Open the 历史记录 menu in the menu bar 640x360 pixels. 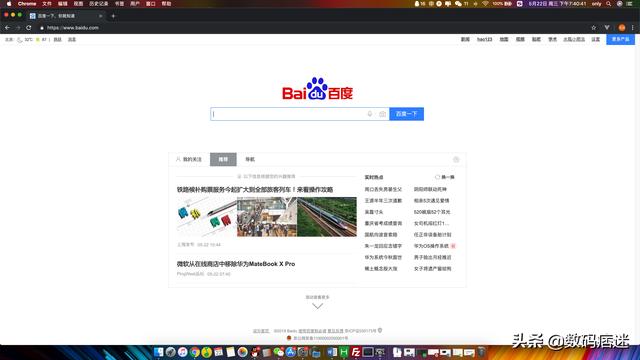point(99,4)
